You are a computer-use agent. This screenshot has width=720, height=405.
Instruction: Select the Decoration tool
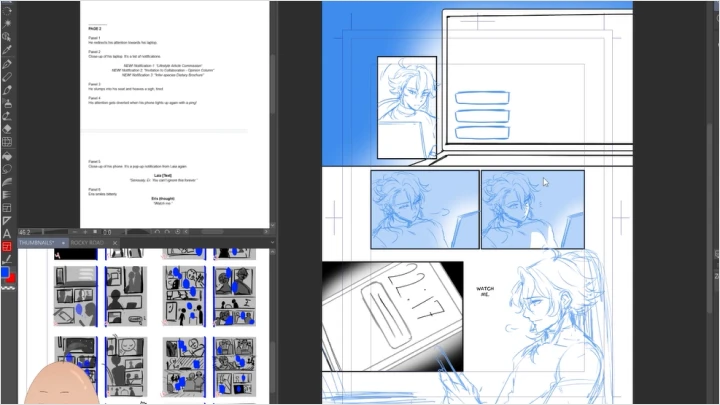(x=7, y=116)
